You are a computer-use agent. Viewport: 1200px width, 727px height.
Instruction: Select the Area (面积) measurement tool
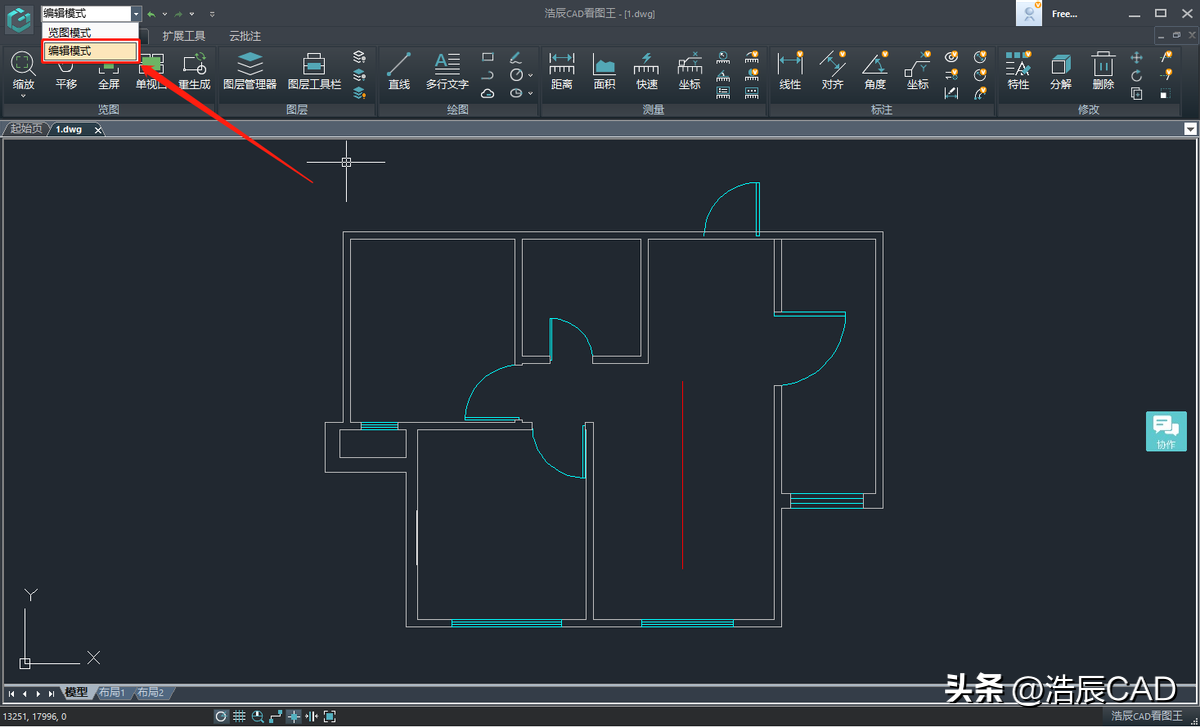point(604,72)
